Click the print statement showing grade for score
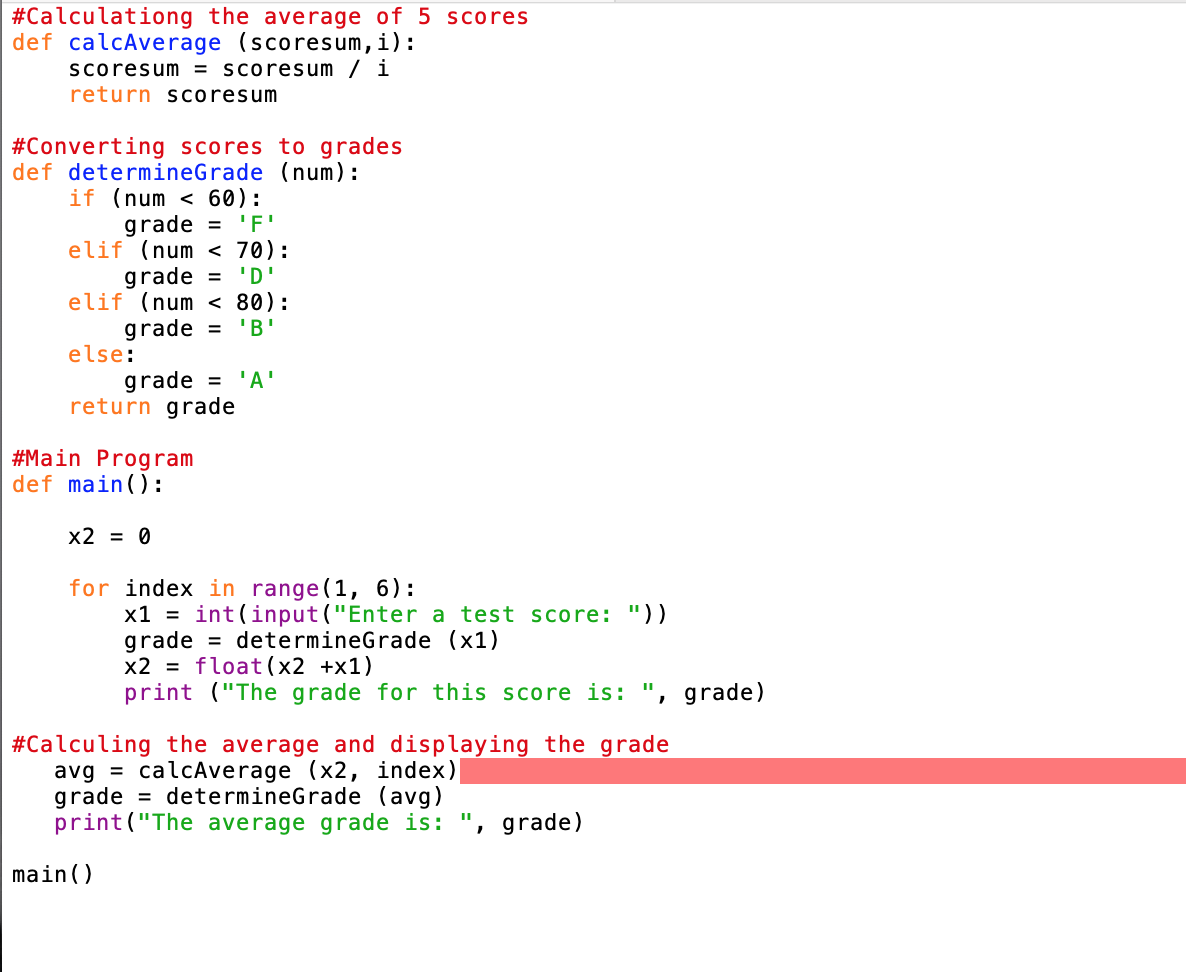Viewport: 1186px width, 972px height. click(x=440, y=692)
